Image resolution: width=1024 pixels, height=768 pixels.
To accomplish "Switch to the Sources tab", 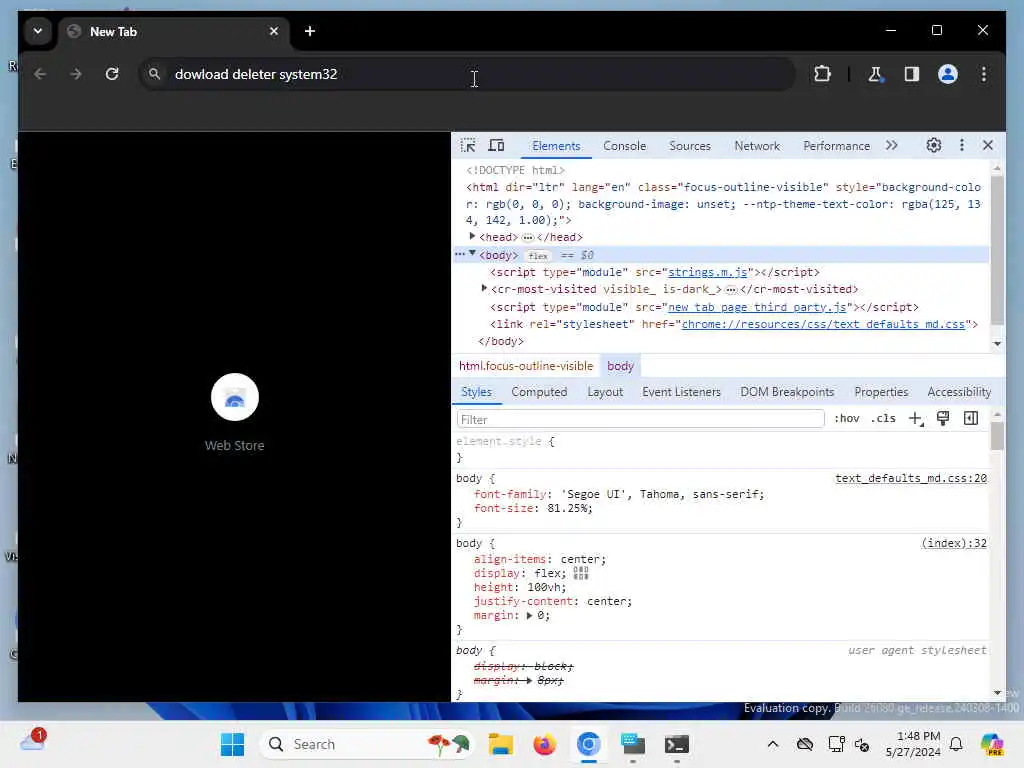I will pos(690,146).
